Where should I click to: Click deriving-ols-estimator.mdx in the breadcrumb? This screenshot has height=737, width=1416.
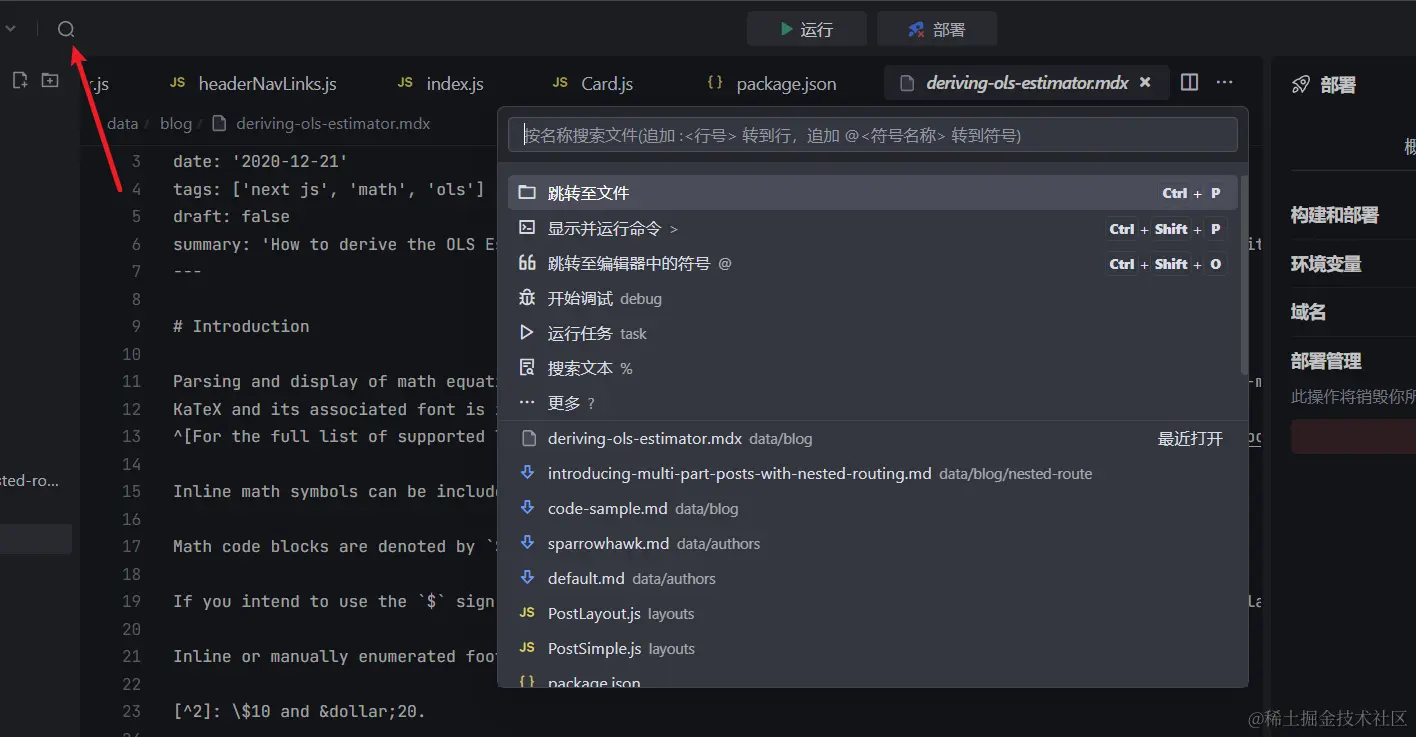(333, 124)
